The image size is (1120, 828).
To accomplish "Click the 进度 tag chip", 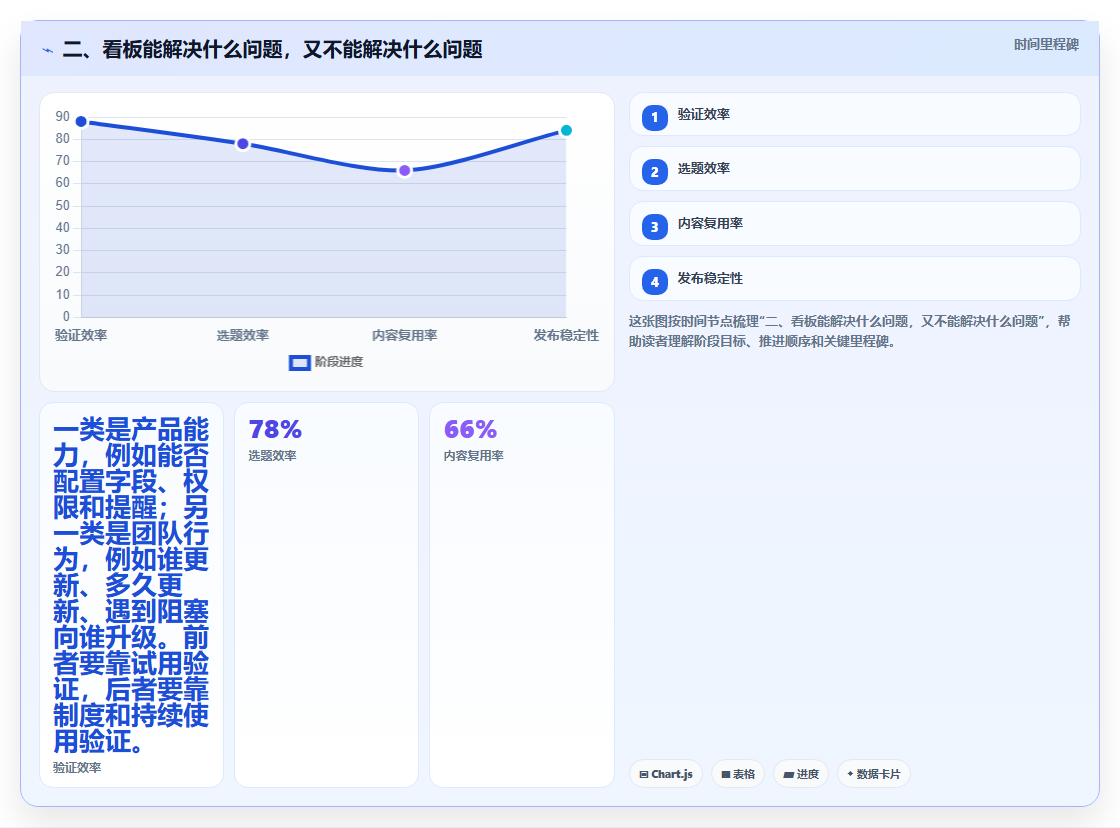I will click(x=801, y=774).
